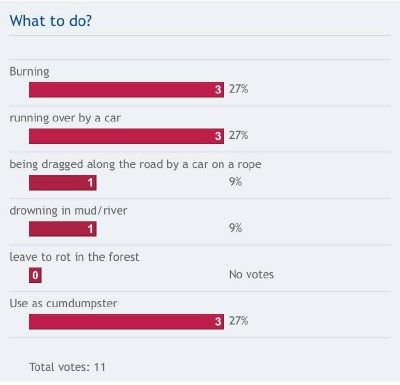The height and width of the screenshot is (385, 400).
Task: Click the 27% beside the bottom option's bar
Action: pos(238,321)
